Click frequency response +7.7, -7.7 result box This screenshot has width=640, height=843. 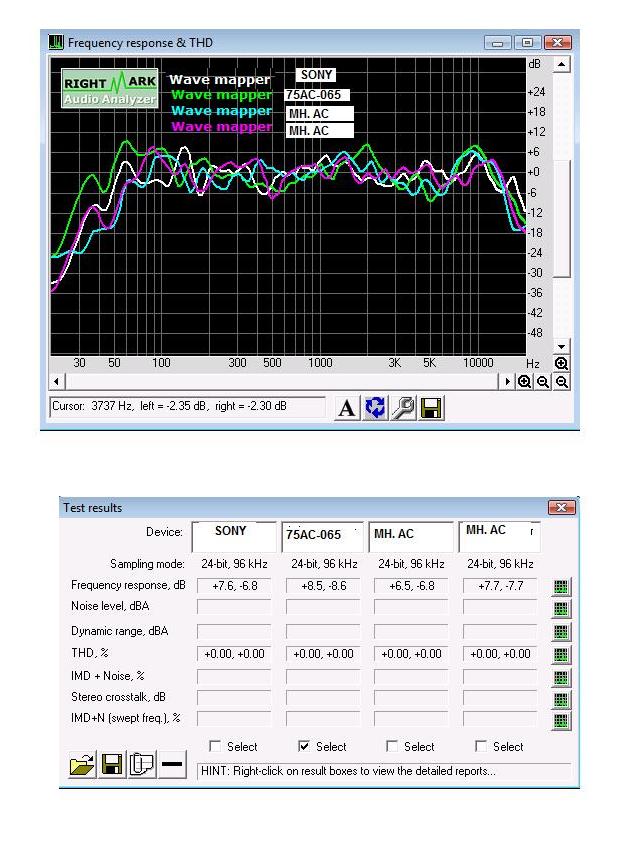click(500, 585)
